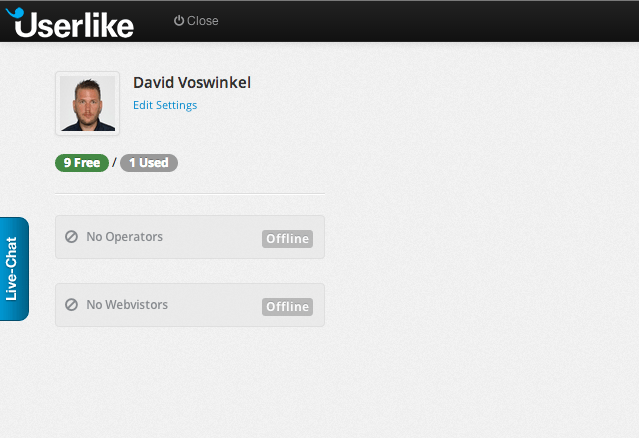The image size is (639, 438).
Task: Click the David Voswinkel name heading
Action: 192,82
